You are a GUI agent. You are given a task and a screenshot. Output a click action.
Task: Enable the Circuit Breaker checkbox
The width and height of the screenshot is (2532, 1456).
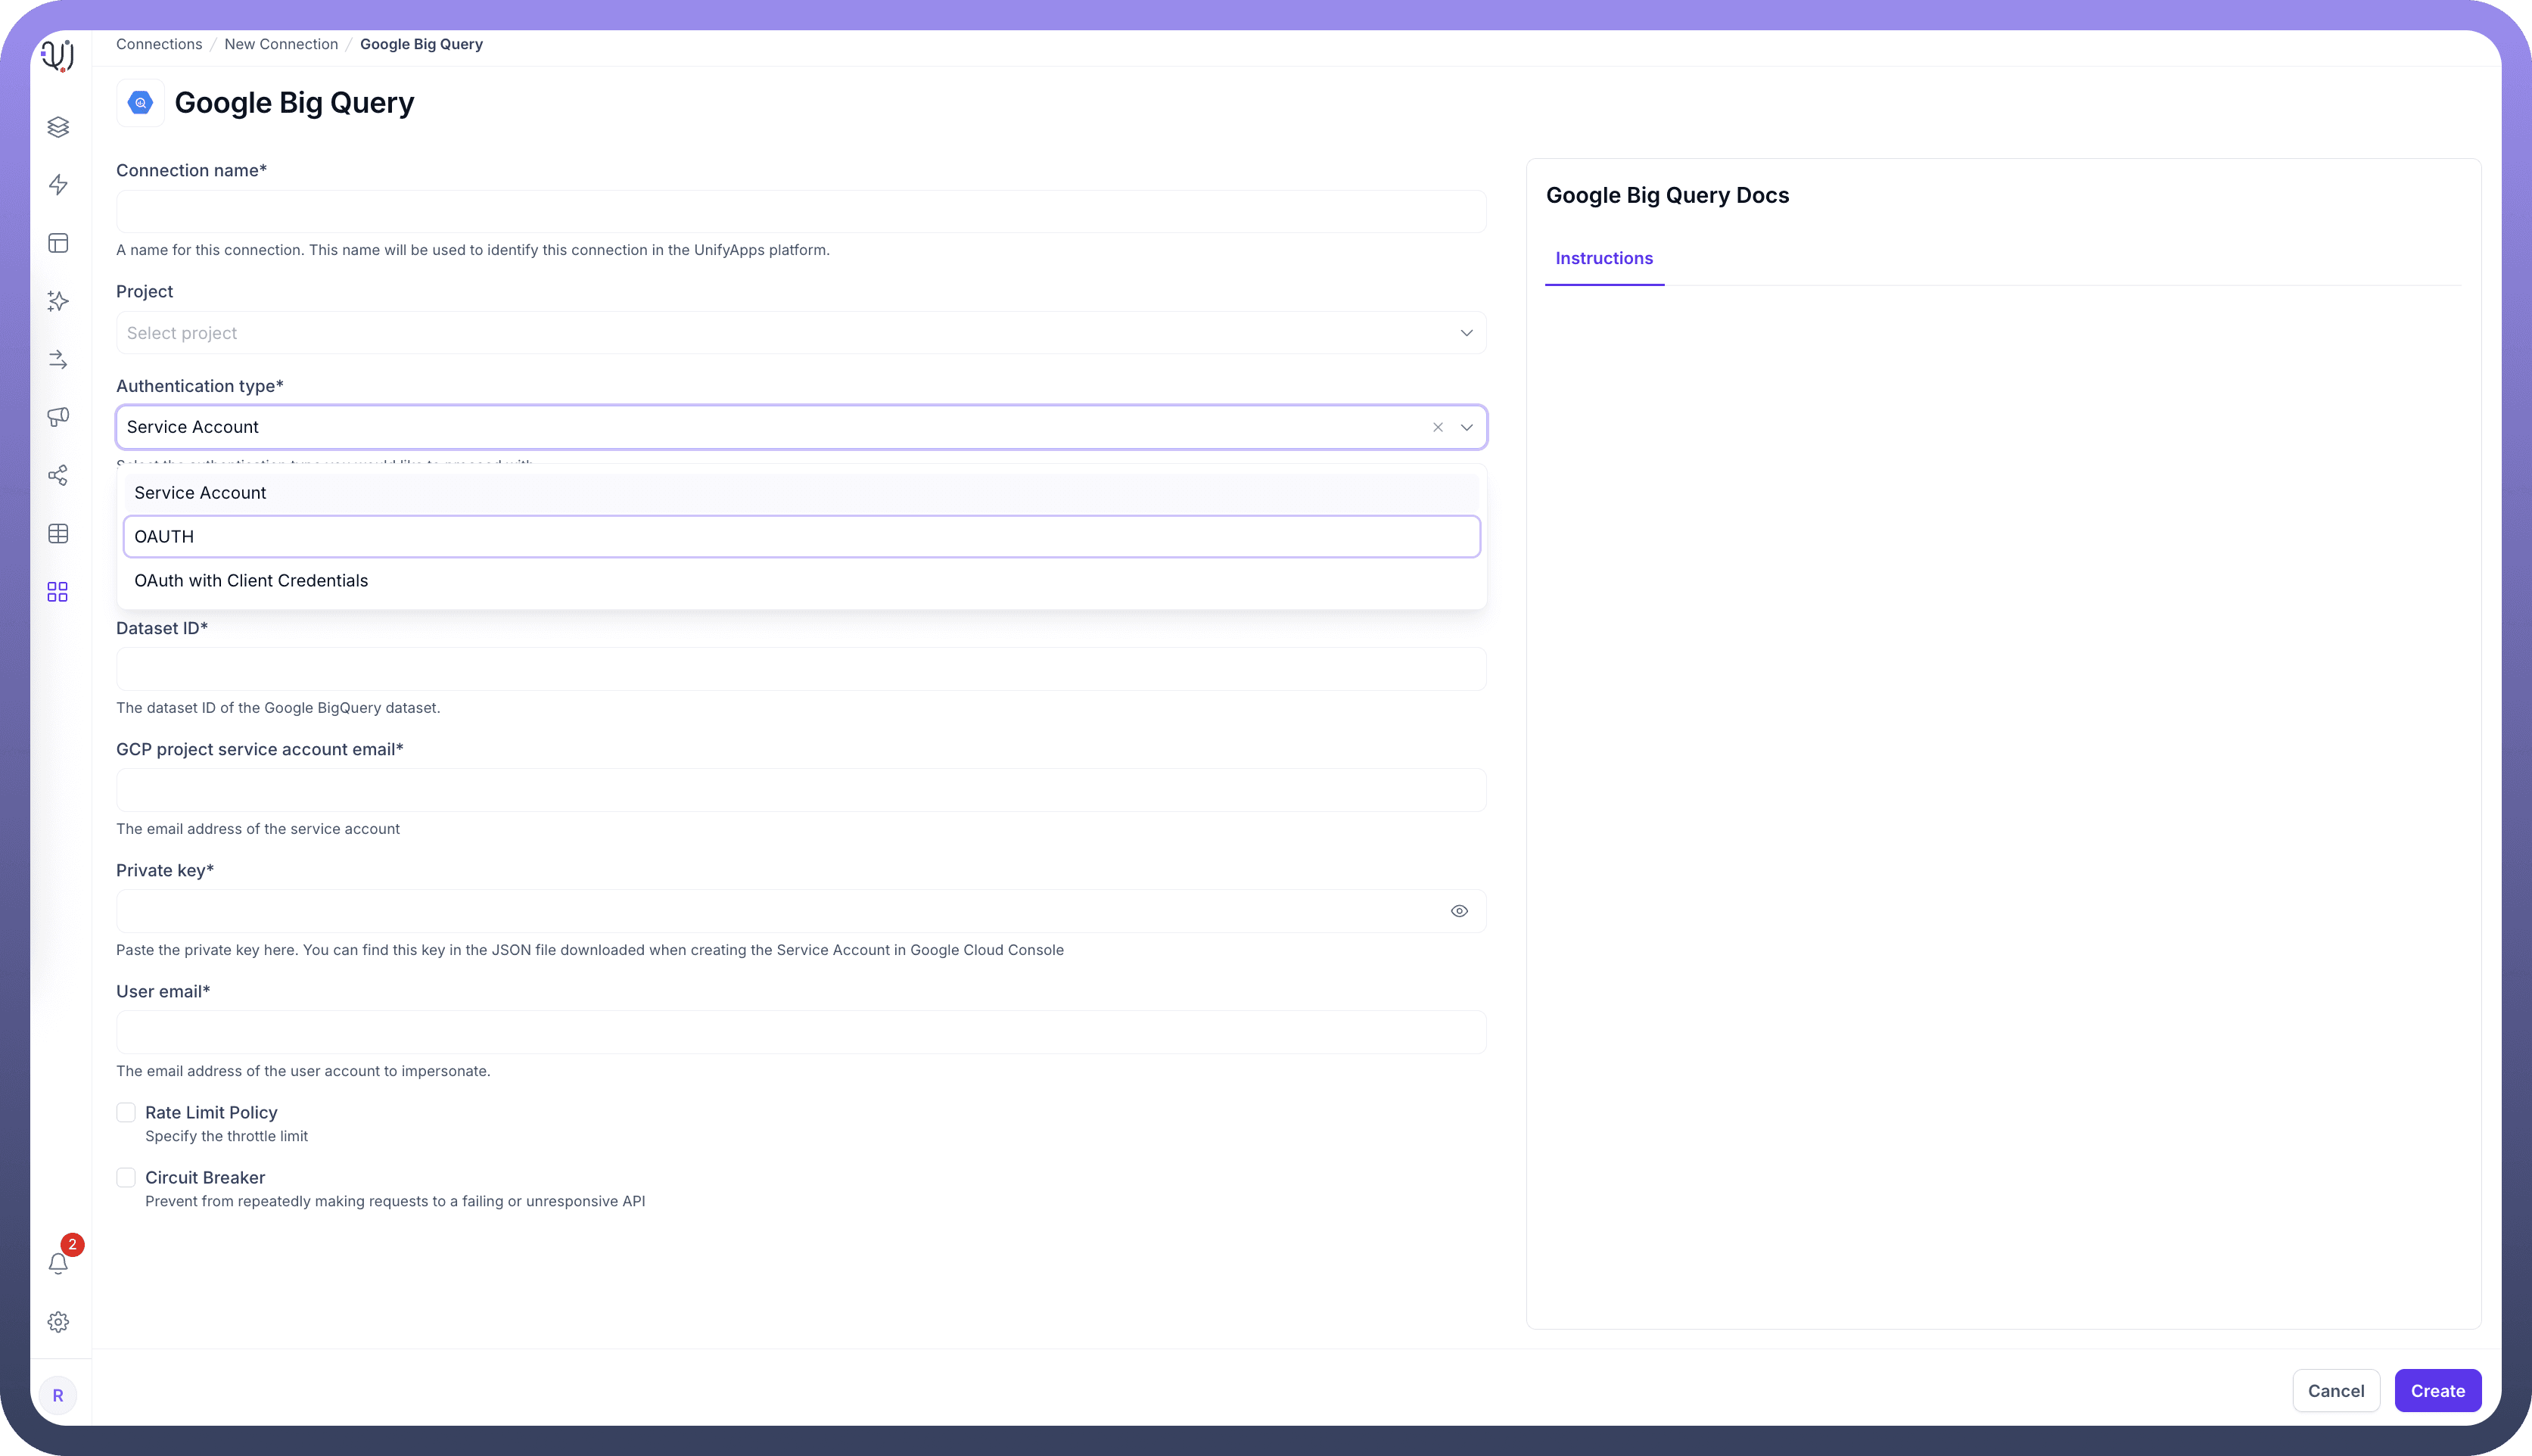point(126,1178)
